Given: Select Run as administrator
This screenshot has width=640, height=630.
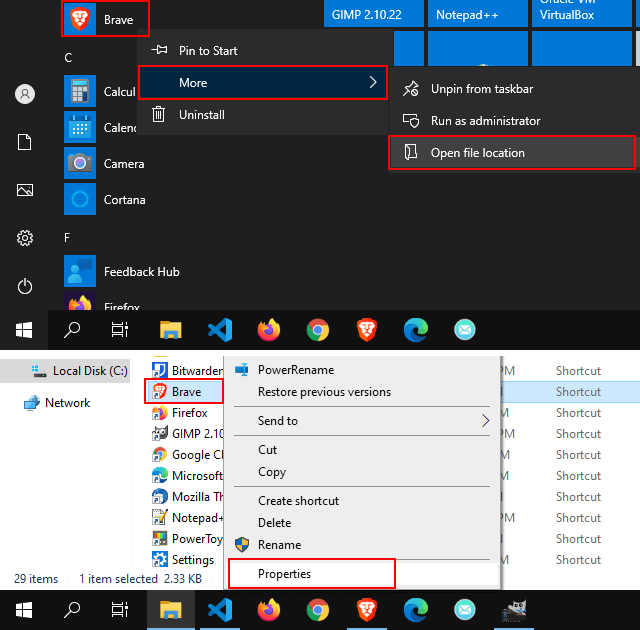Looking at the screenshot, I should point(513,121).
